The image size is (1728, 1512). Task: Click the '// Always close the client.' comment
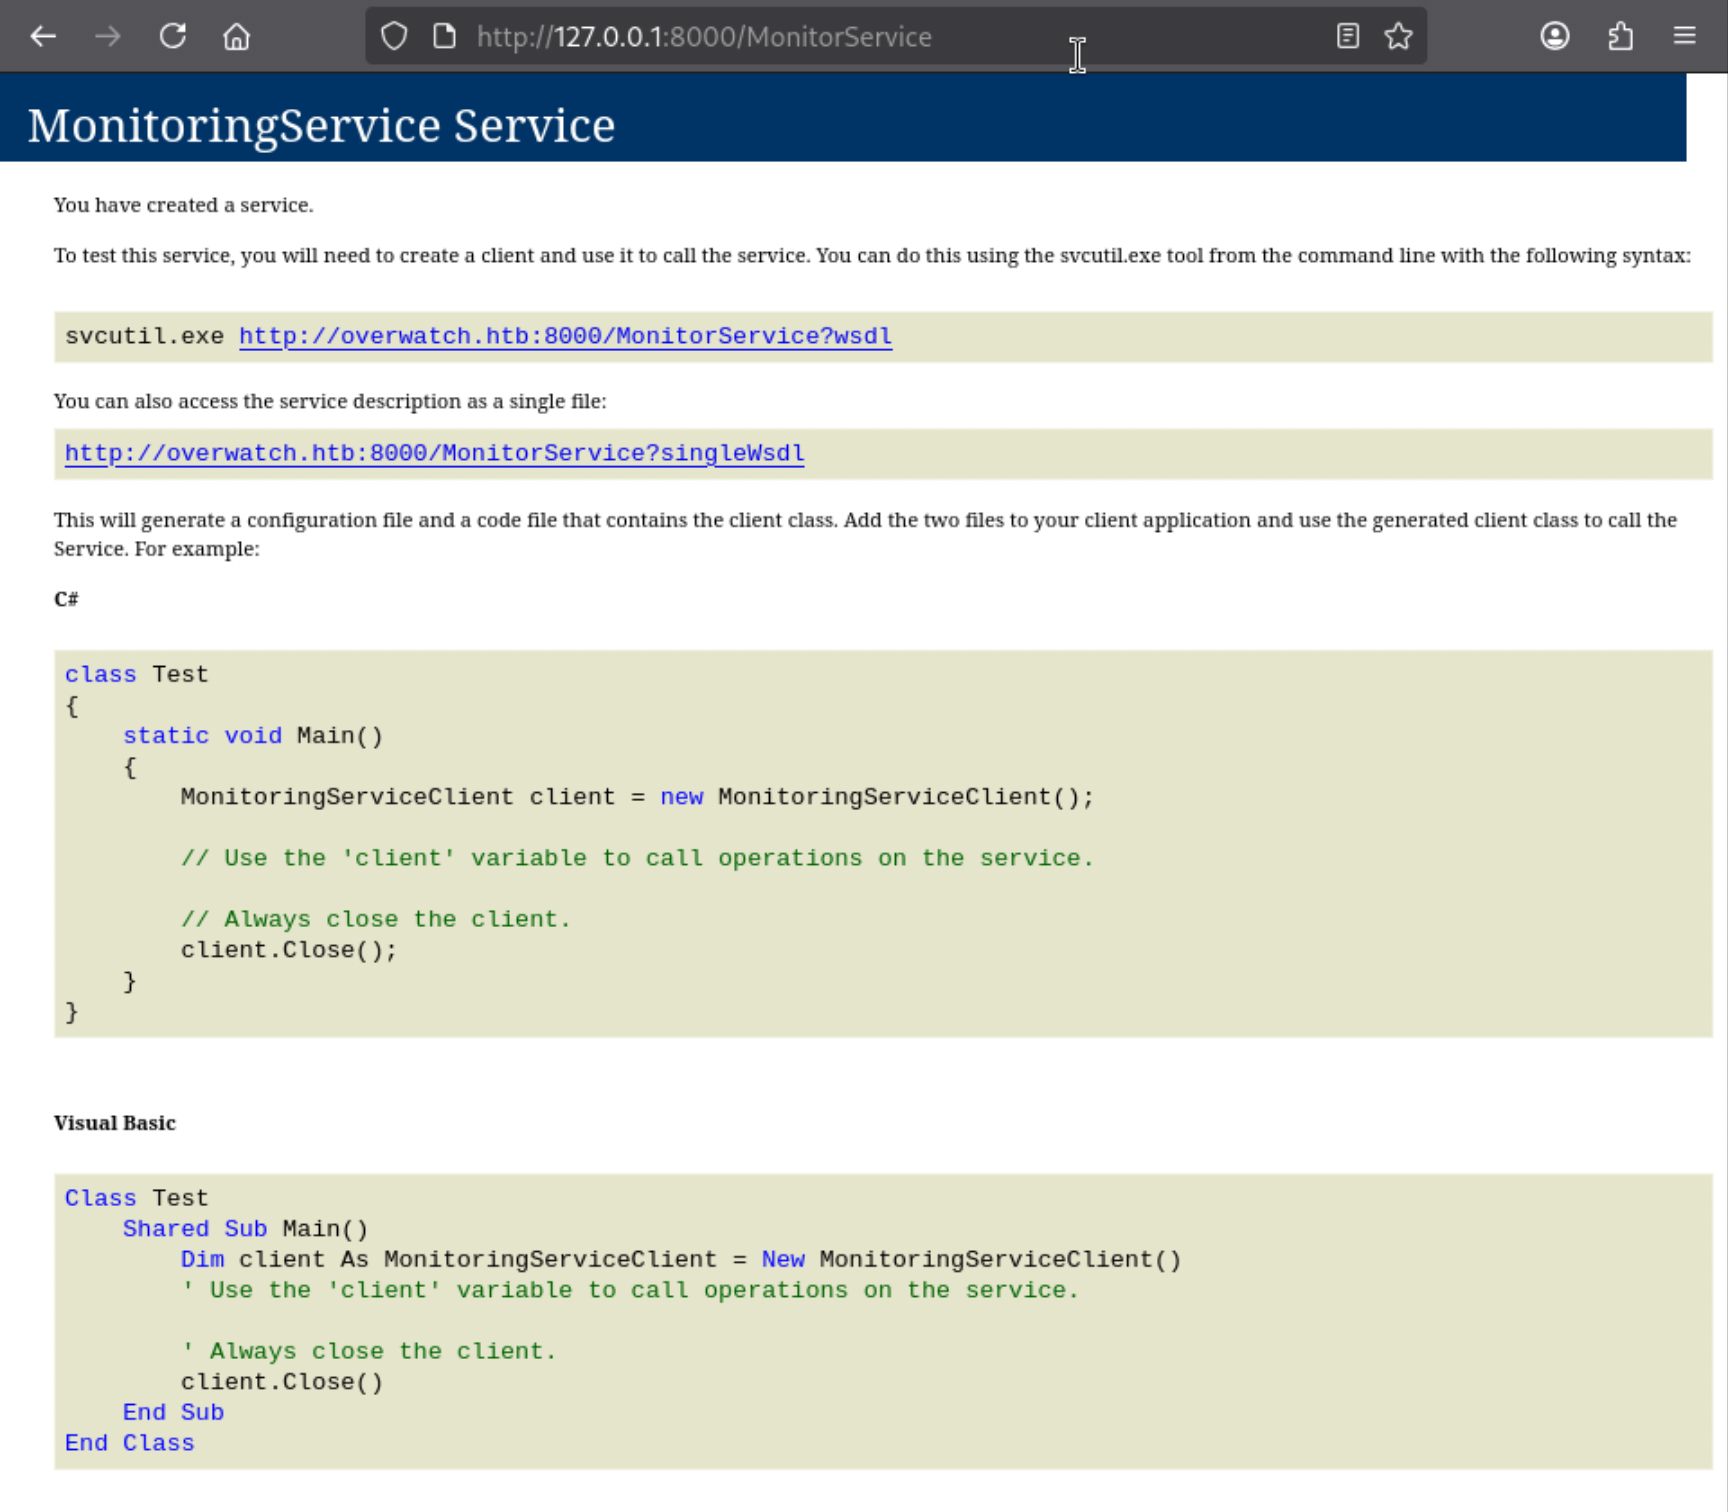click(x=376, y=919)
